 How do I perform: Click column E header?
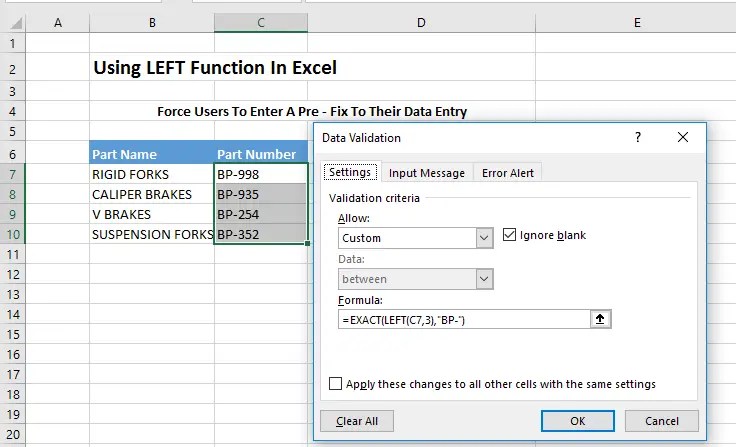pos(636,22)
